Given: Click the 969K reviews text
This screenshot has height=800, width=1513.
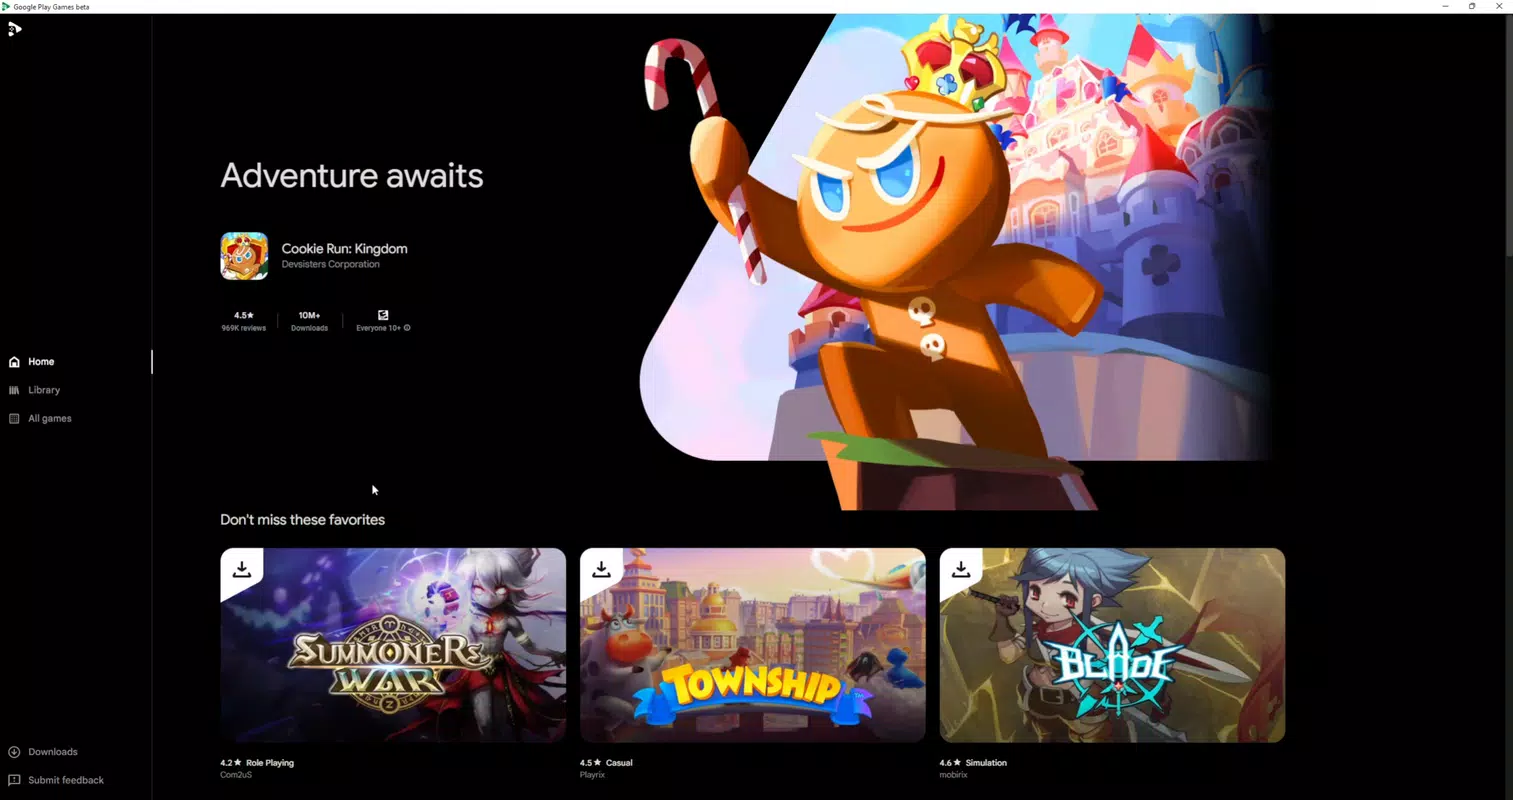Looking at the screenshot, I should pos(244,328).
